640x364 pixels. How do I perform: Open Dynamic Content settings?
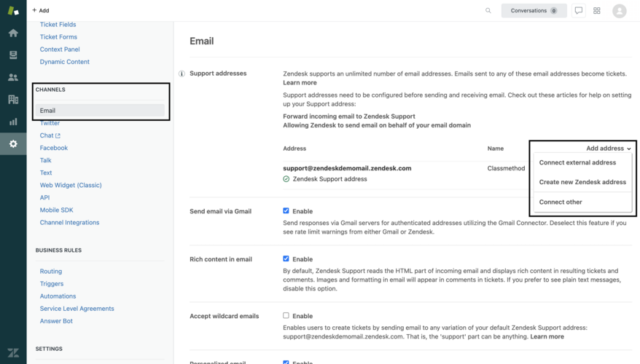coord(64,62)
